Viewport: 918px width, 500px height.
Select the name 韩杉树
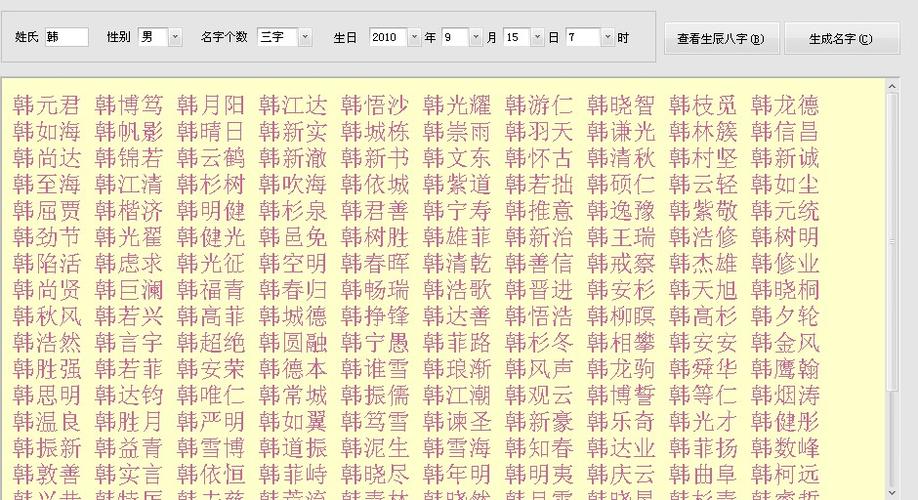coord(210,184)
